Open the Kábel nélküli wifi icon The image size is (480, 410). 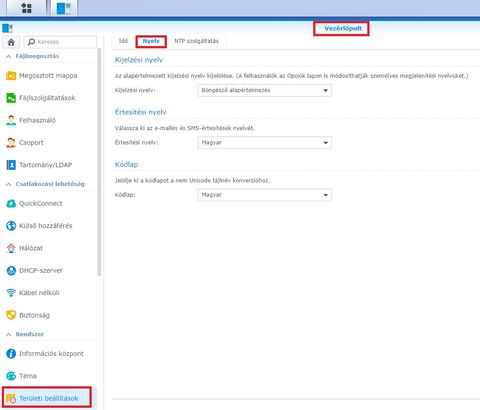point(11,293)
